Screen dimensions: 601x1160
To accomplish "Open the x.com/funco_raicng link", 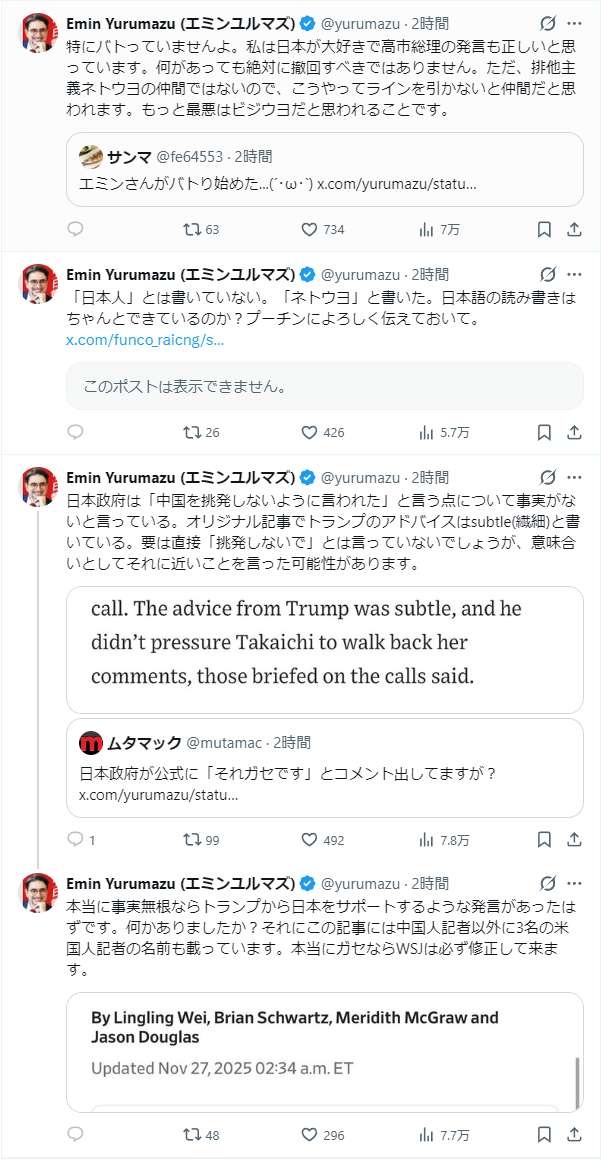I will [144, 341].
